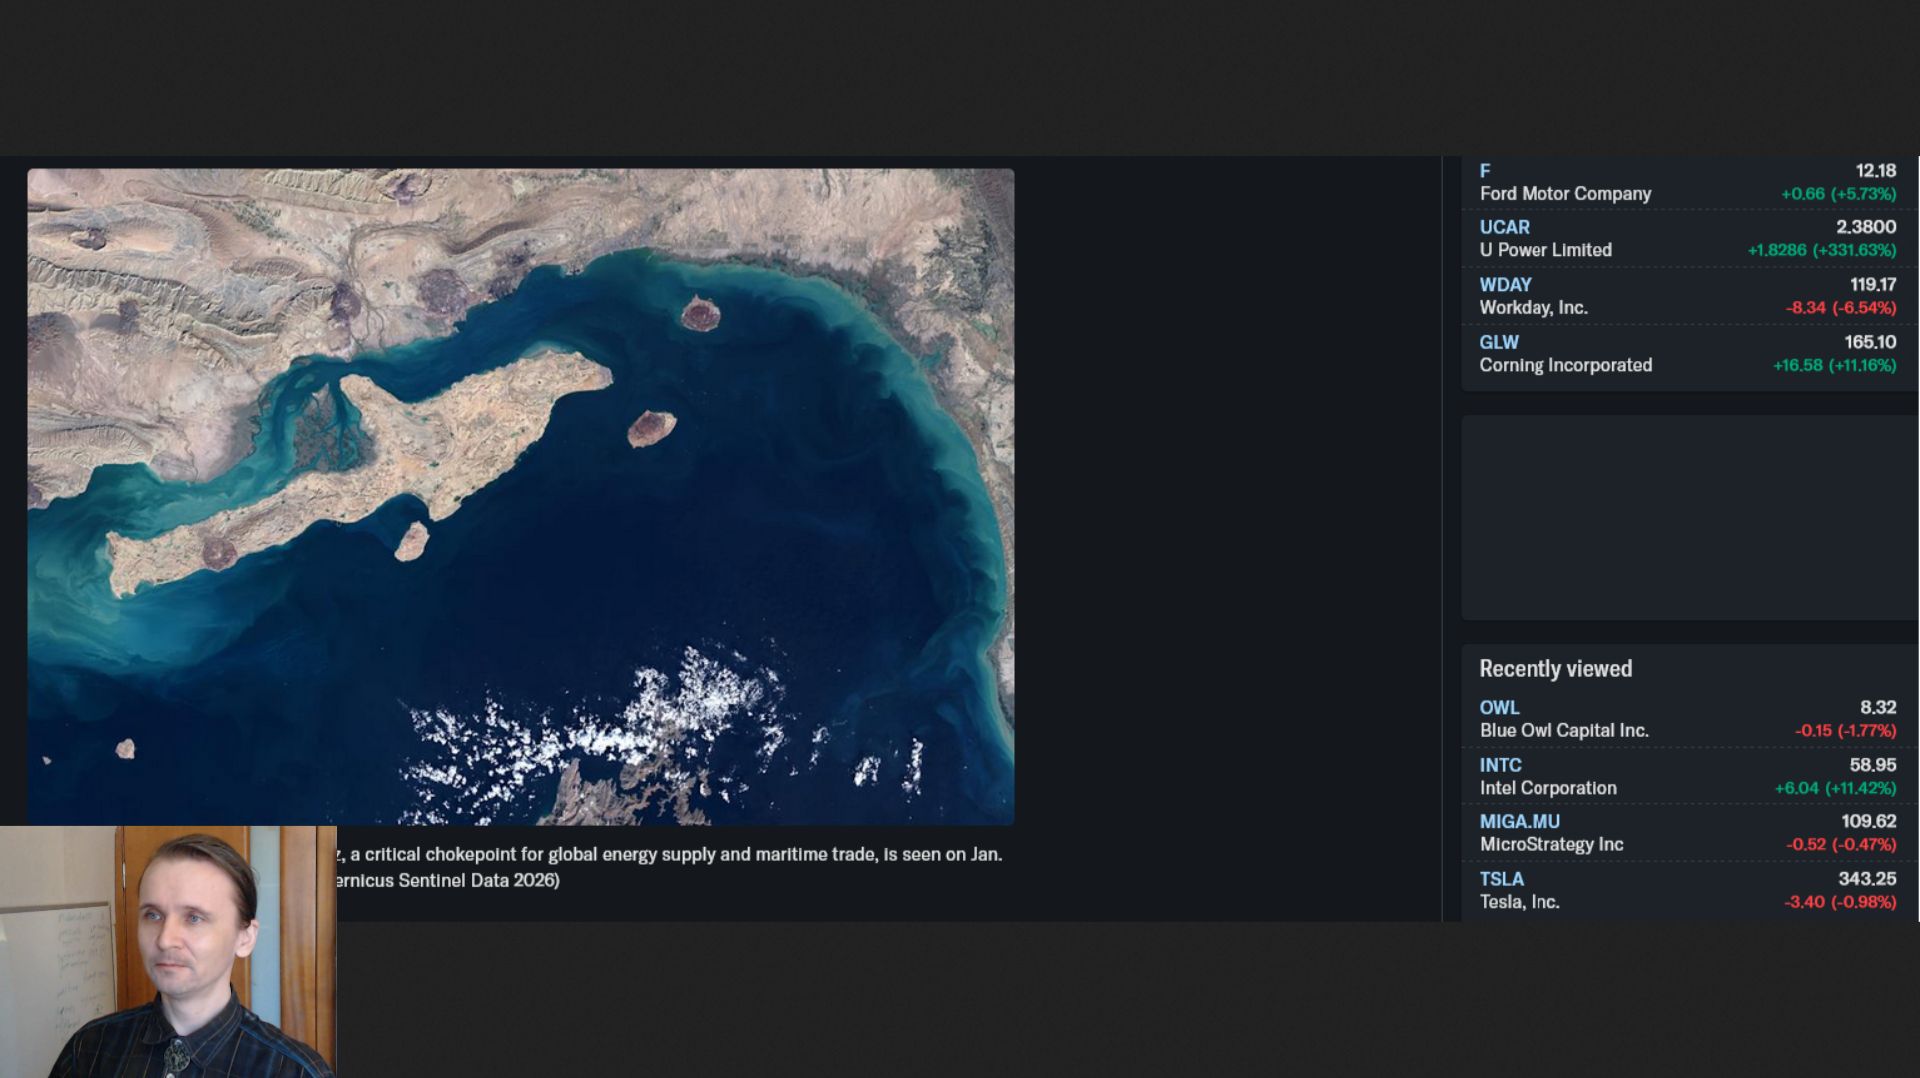Image resolution: width=1920 pixels, height=1078 pixels.
Task: Open the UCAR ticker symbol link
Action: (x=1504, y=227)
